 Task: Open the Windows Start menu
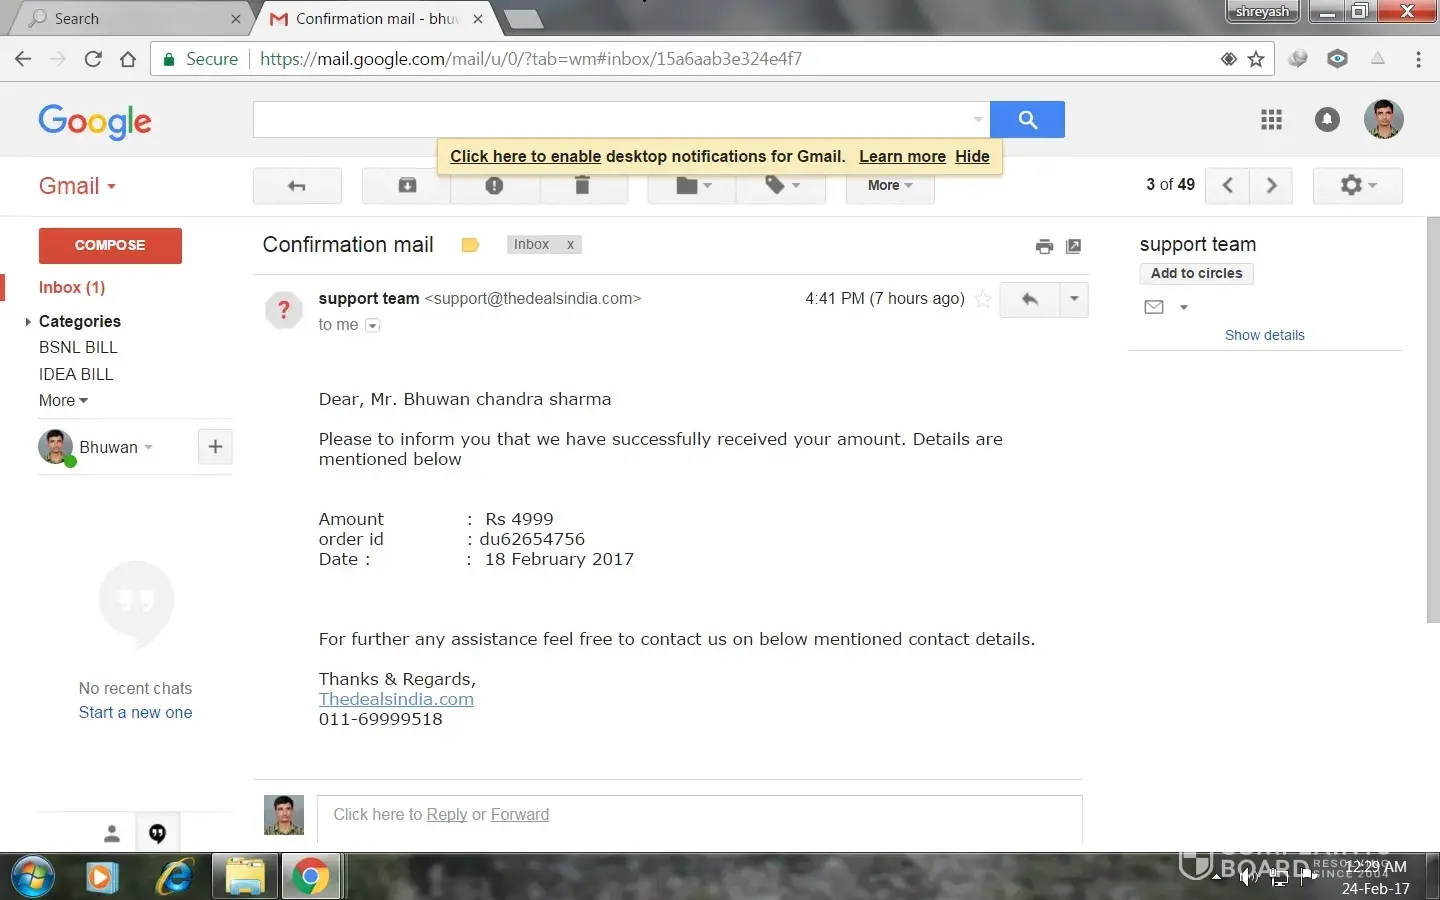pos(31,877)
